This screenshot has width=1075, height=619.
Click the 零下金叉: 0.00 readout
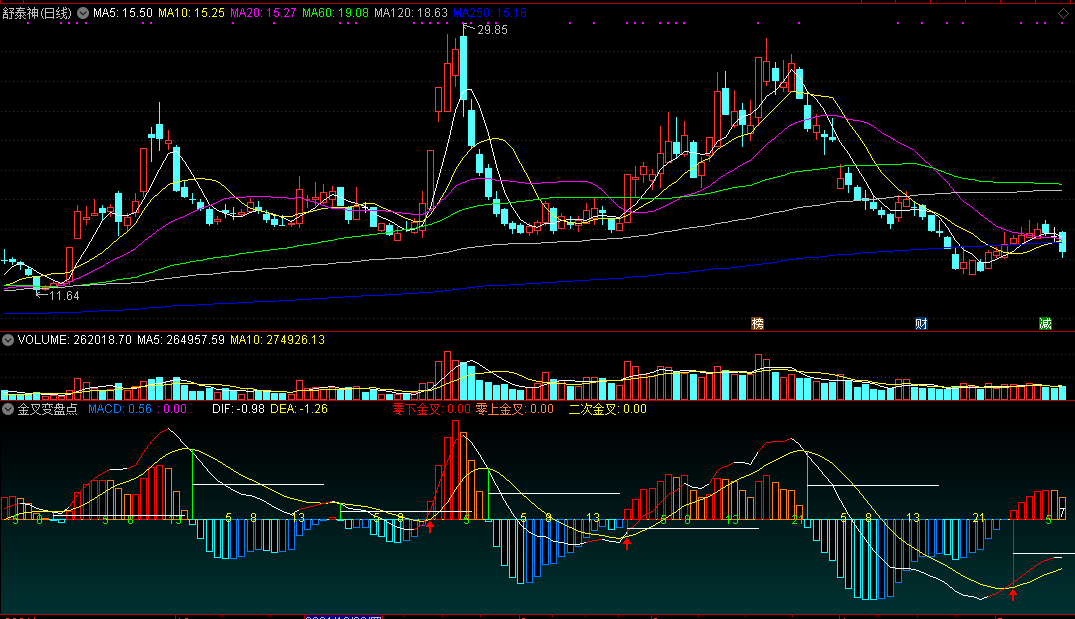point(431,409)
